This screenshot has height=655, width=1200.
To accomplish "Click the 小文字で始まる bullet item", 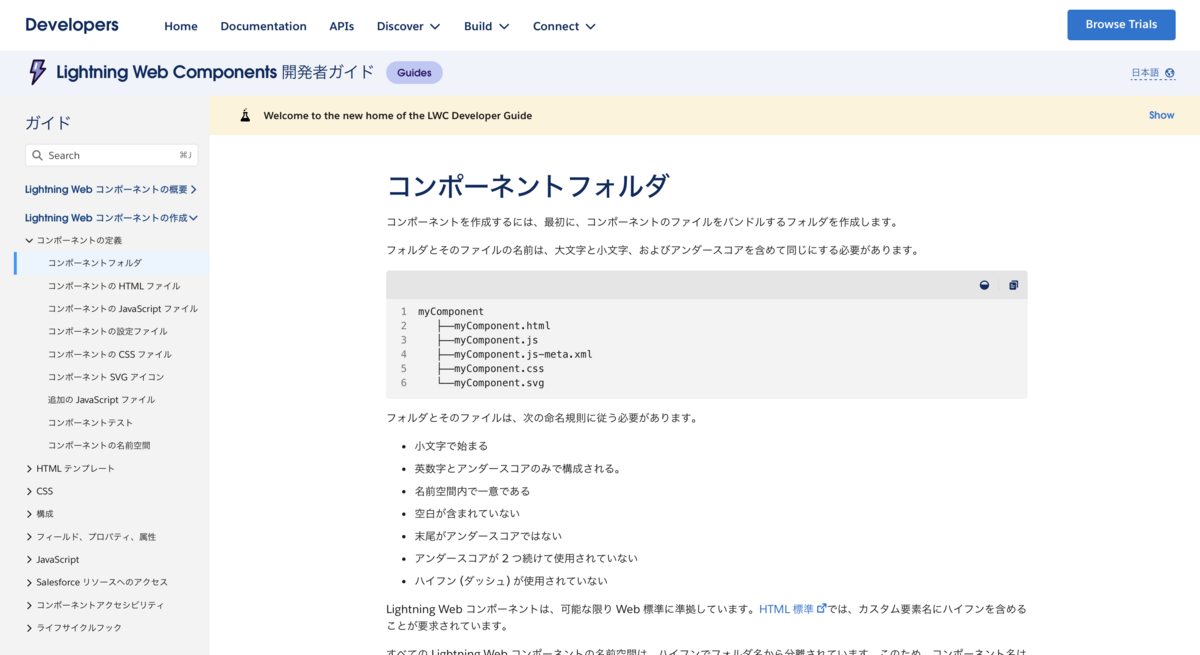I will coord(451,446).
